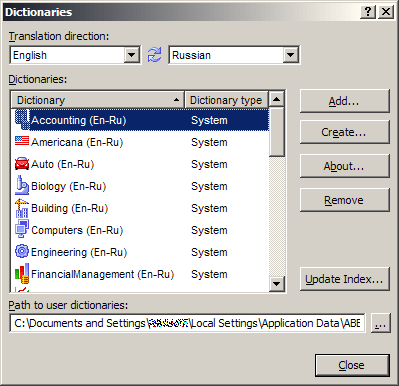This screenshot has height=386, width=399.
Task: Sort by the Dictionary type column header
Action: 226,100
